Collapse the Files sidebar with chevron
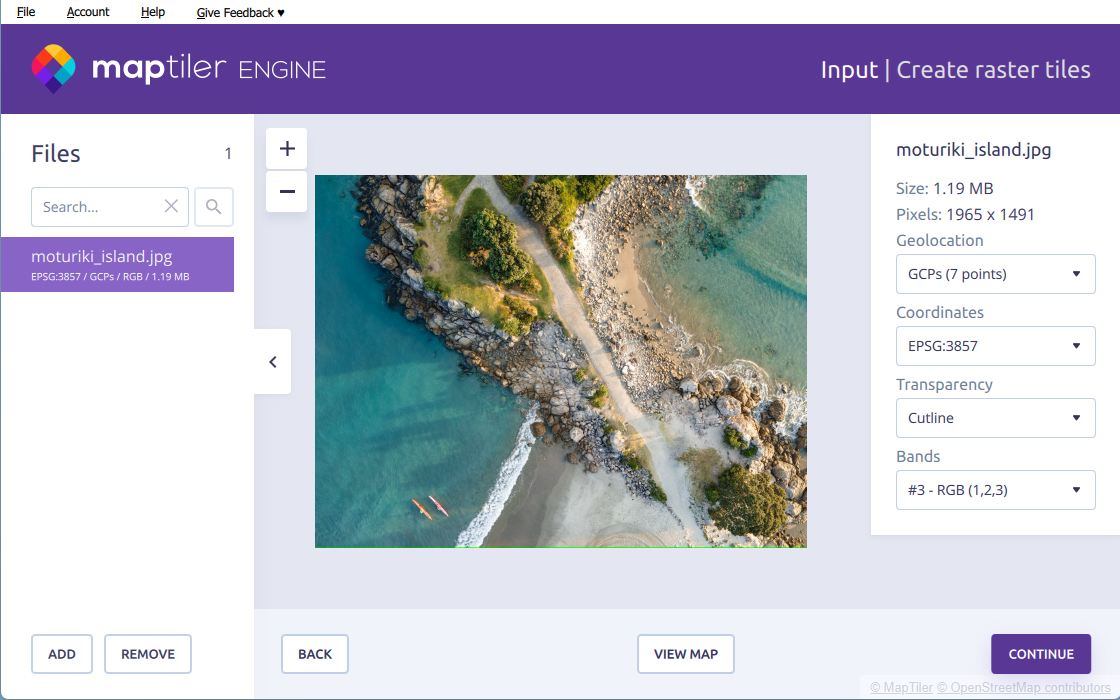 click(273, 362)
